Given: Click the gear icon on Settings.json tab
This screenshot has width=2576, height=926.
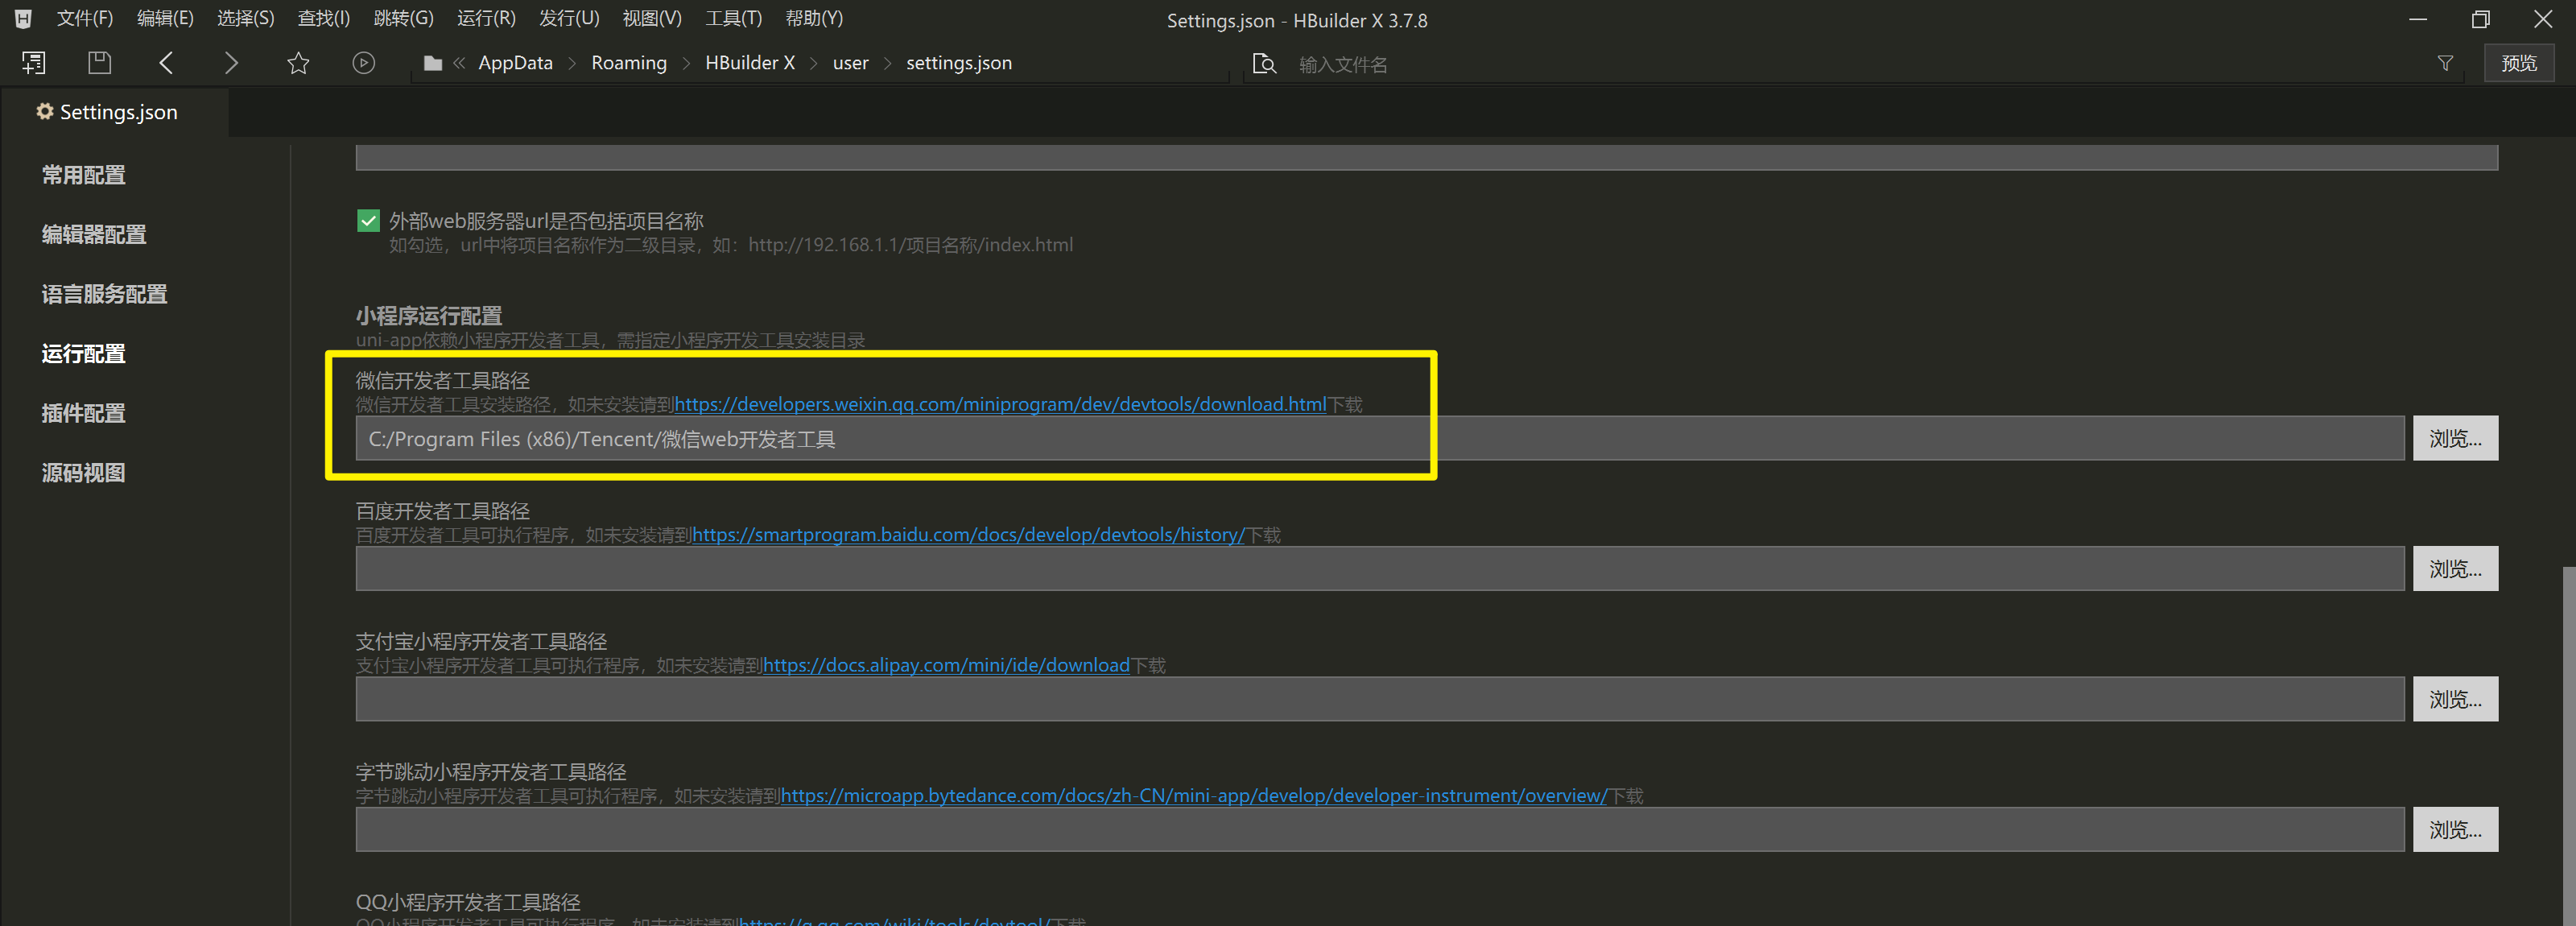Looking at the screenshot, I should tap(45, 111).
